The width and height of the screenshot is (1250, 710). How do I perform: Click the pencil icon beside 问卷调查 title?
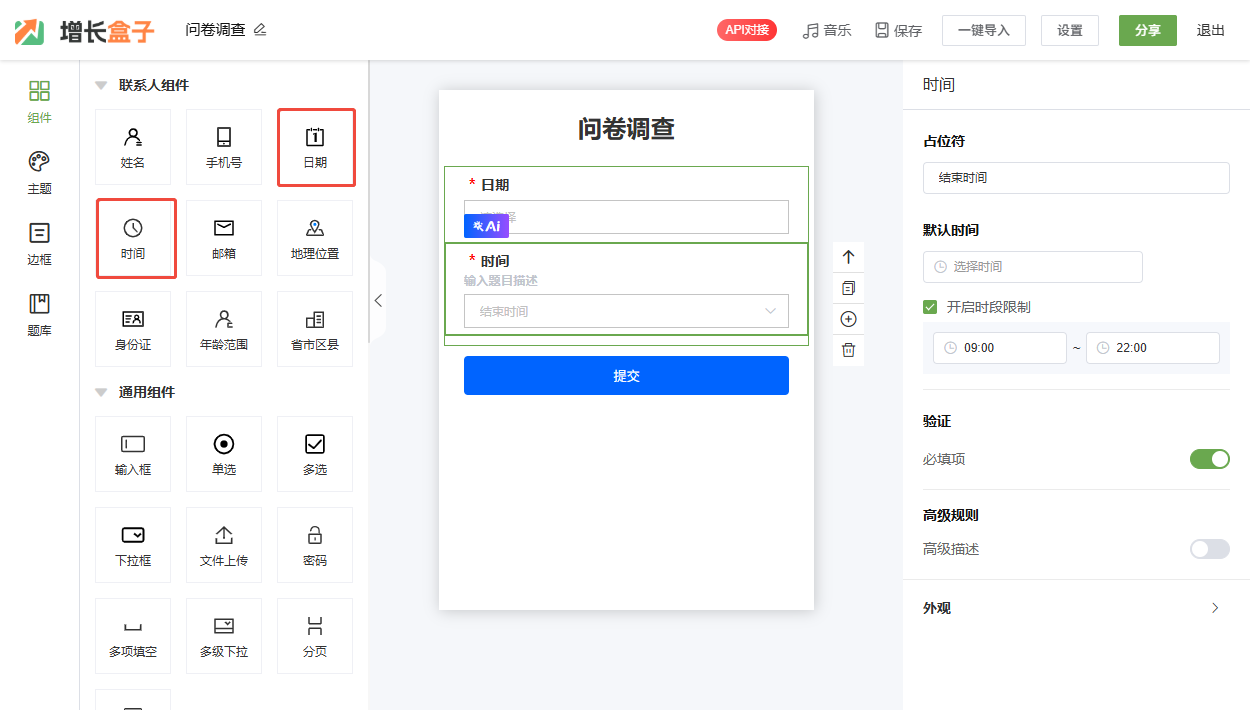pyautogui.click(x=260, y=30)
